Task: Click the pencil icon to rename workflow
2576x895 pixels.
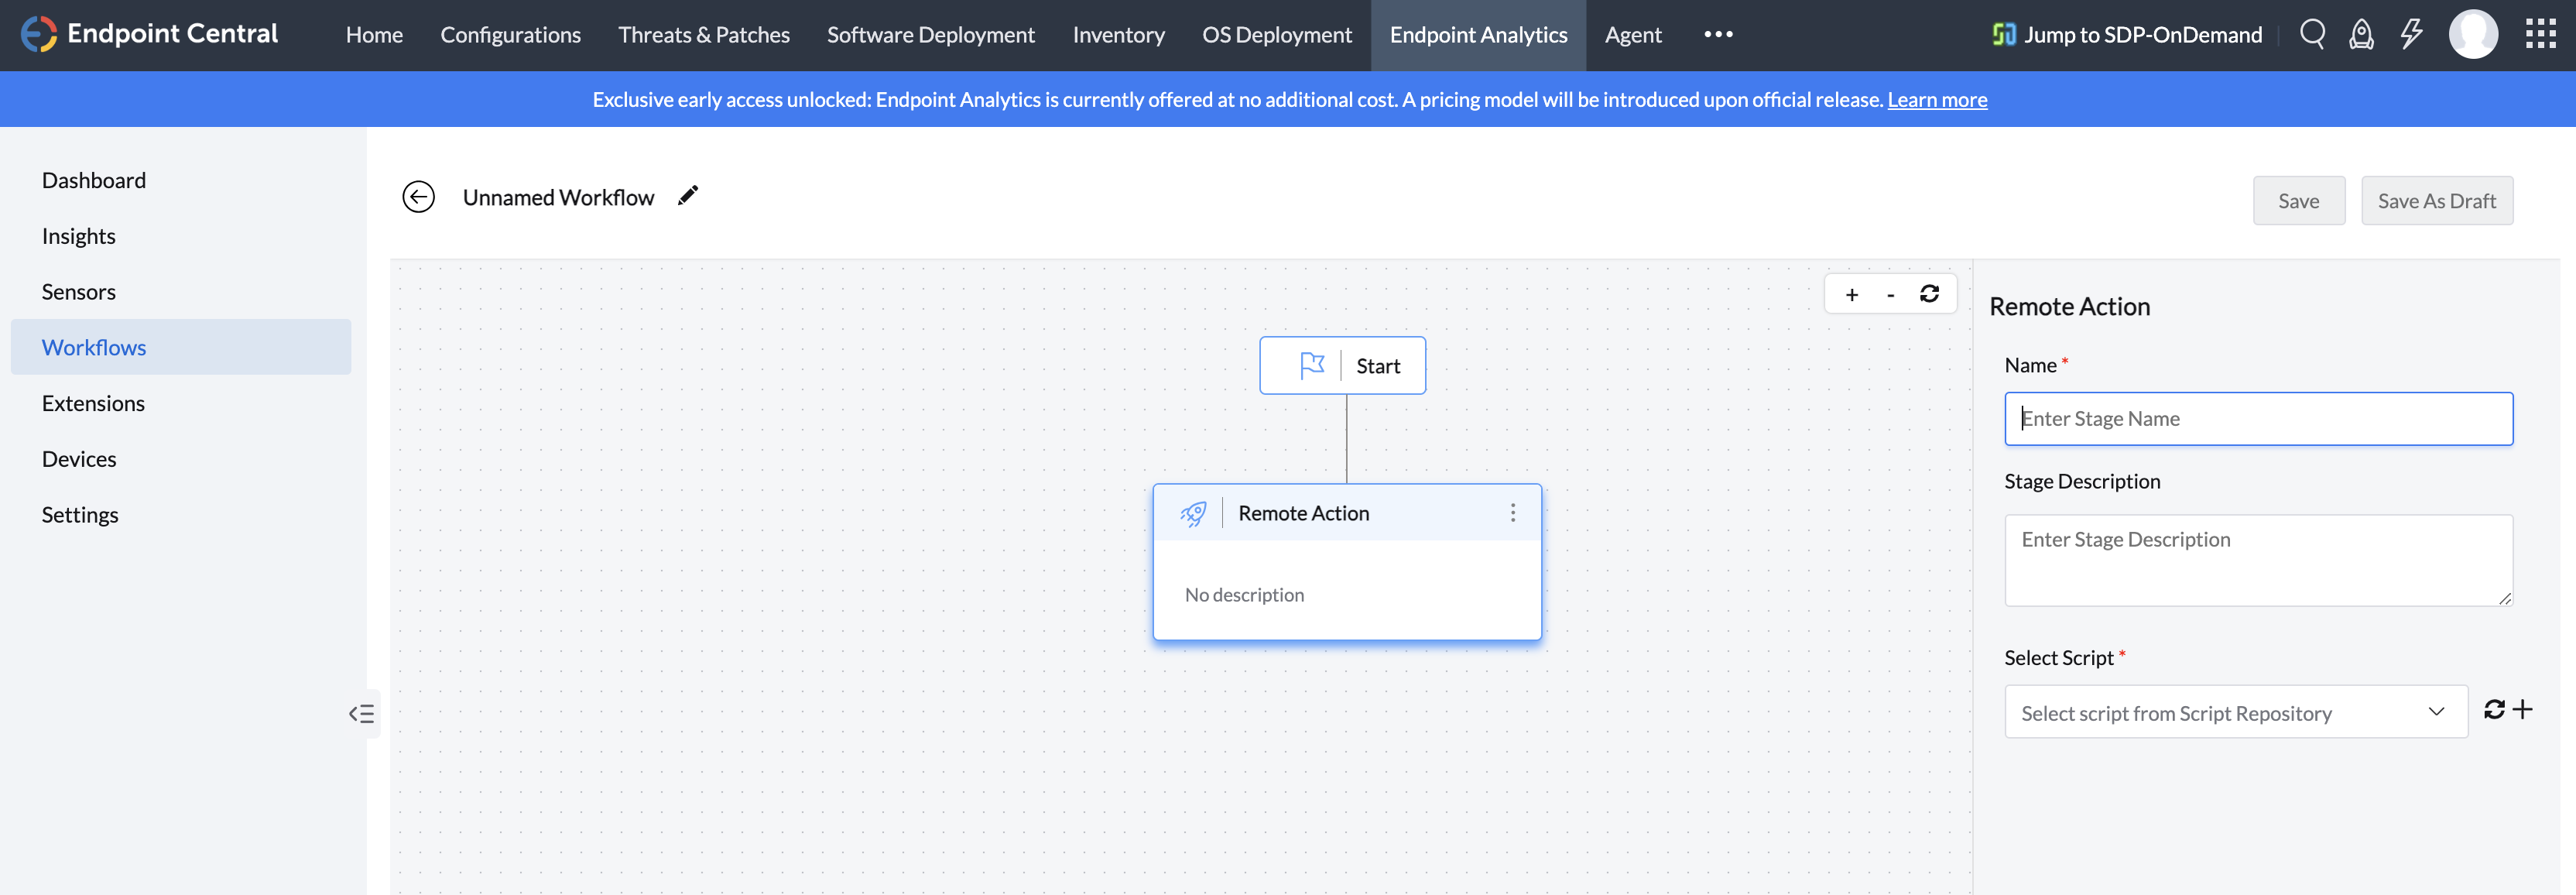Action: point(688,196)
